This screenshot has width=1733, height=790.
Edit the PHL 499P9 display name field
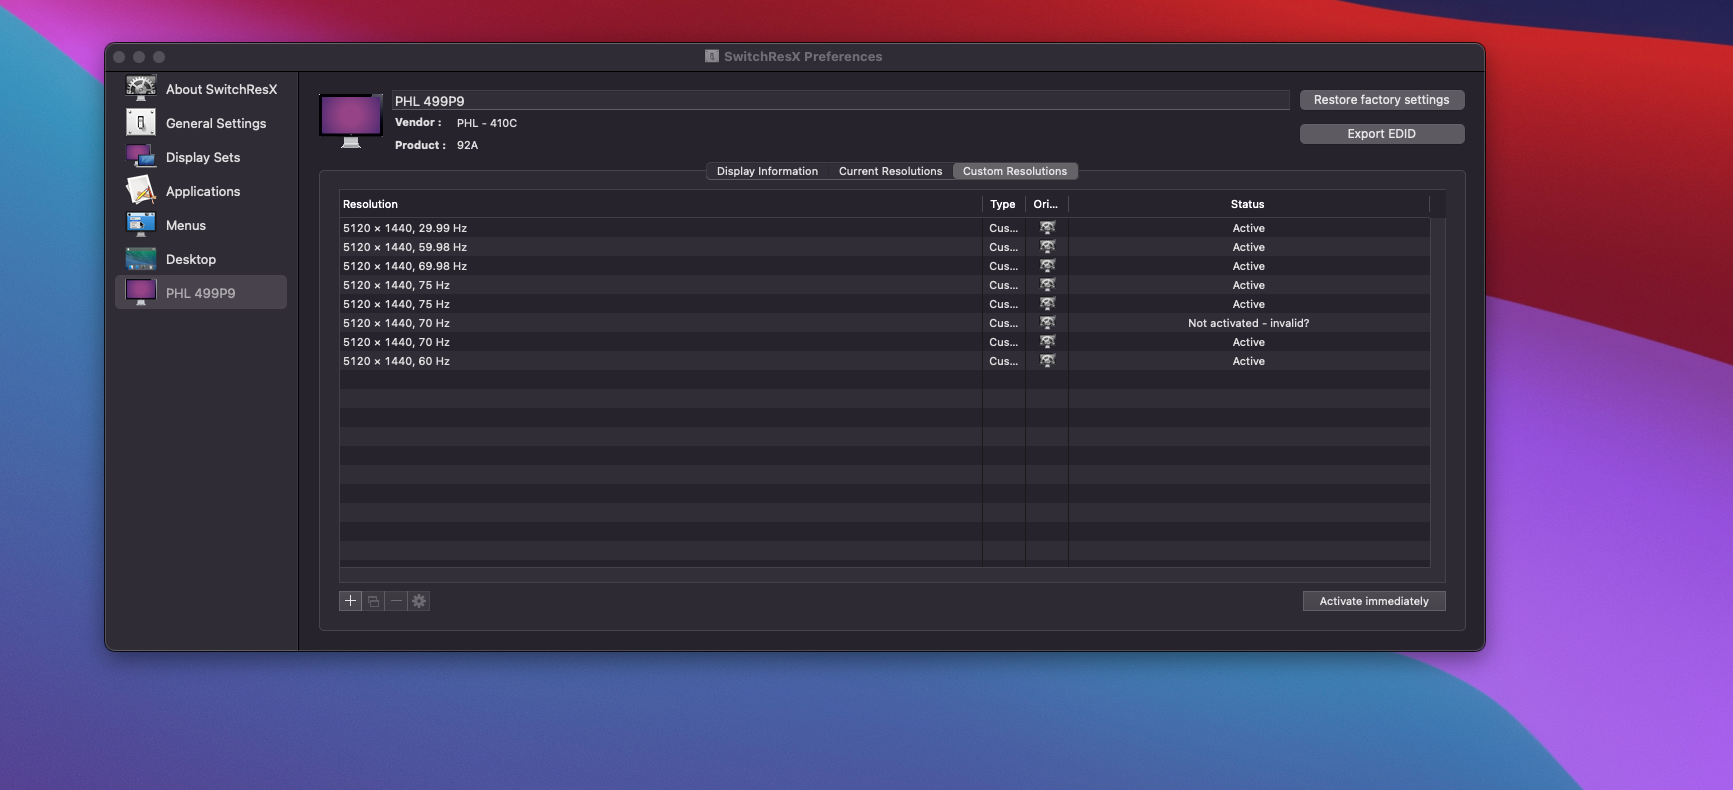pyautogui.click(x=840, y=100)
